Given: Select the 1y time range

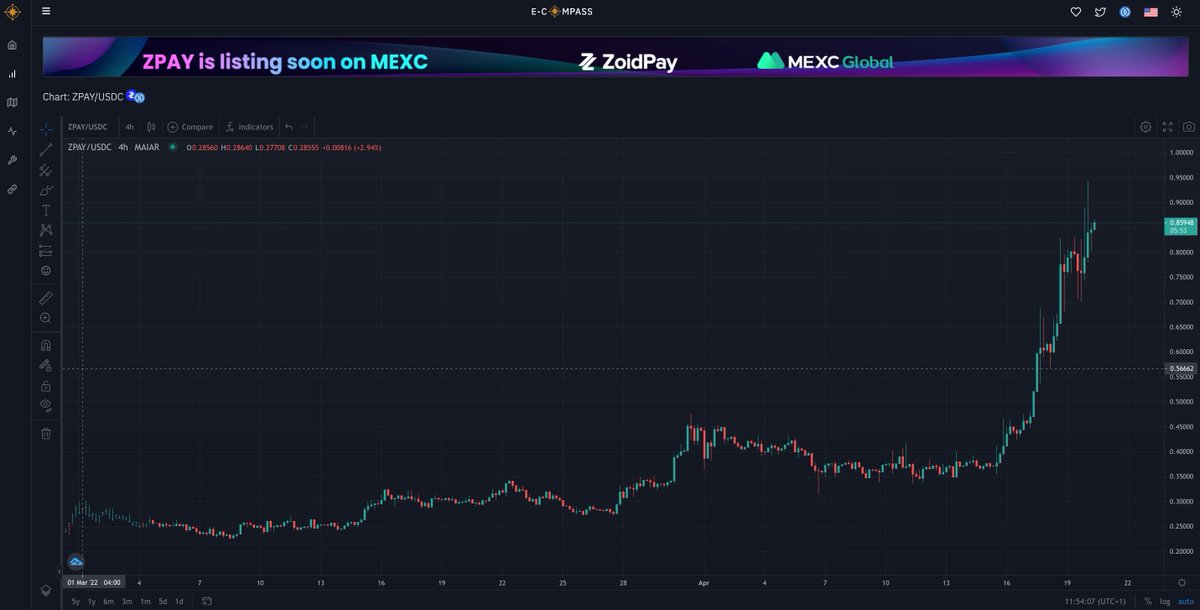Looking at the screenshot, I should point(92,601).
